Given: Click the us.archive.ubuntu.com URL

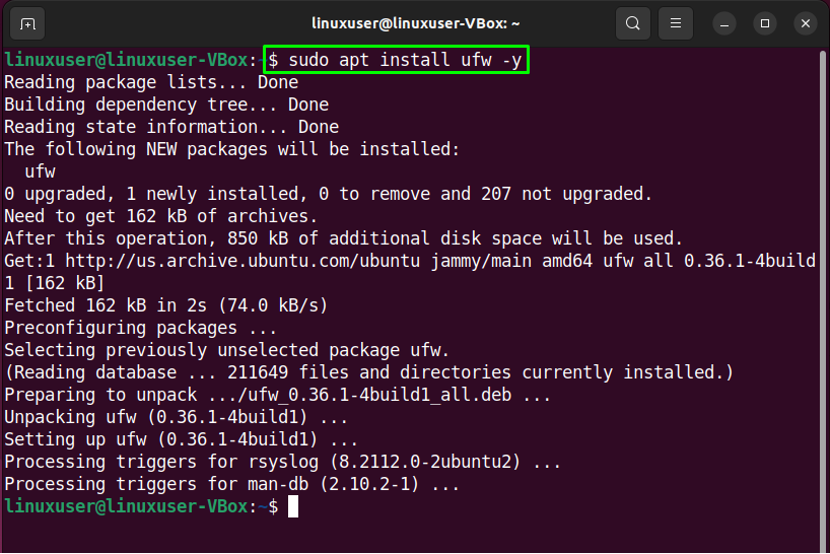Looking at the screenshot, I should 242,261.
